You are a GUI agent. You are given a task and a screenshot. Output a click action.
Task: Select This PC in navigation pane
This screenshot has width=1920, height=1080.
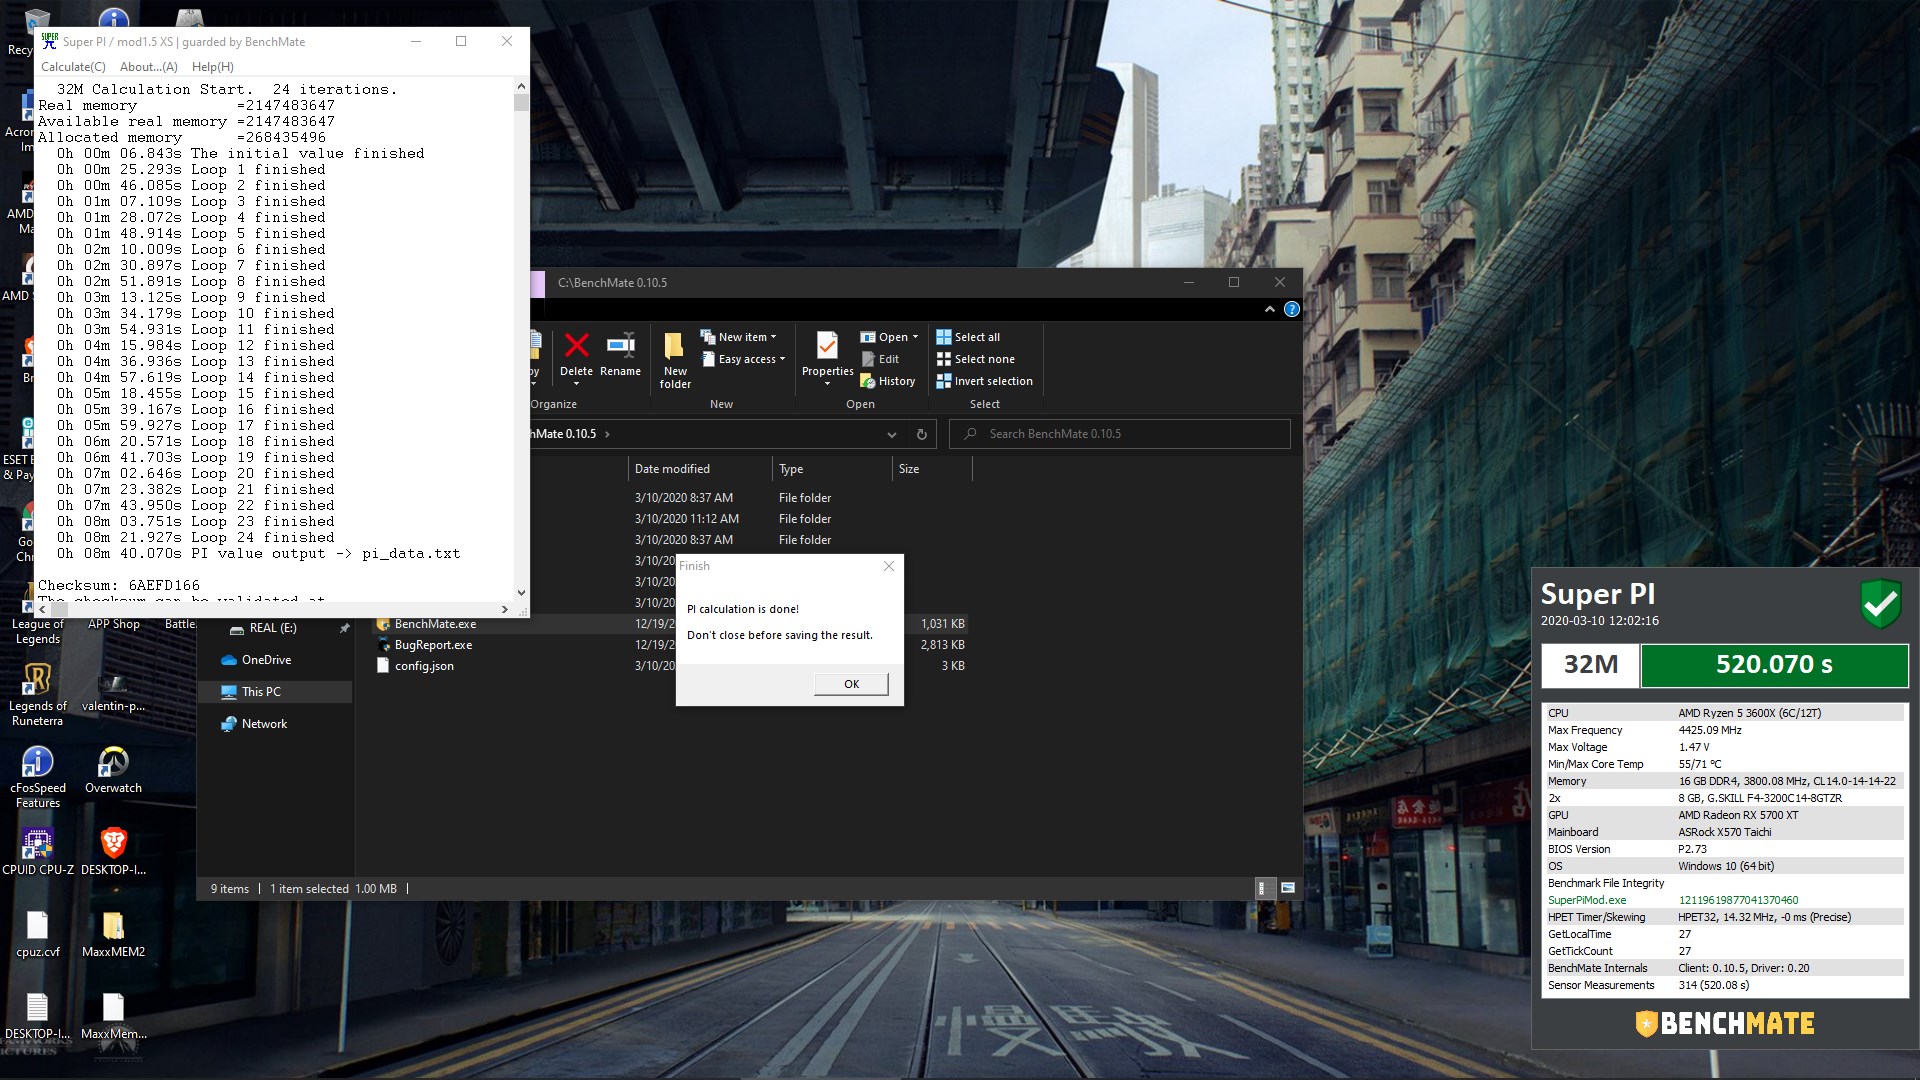(261, 692)
